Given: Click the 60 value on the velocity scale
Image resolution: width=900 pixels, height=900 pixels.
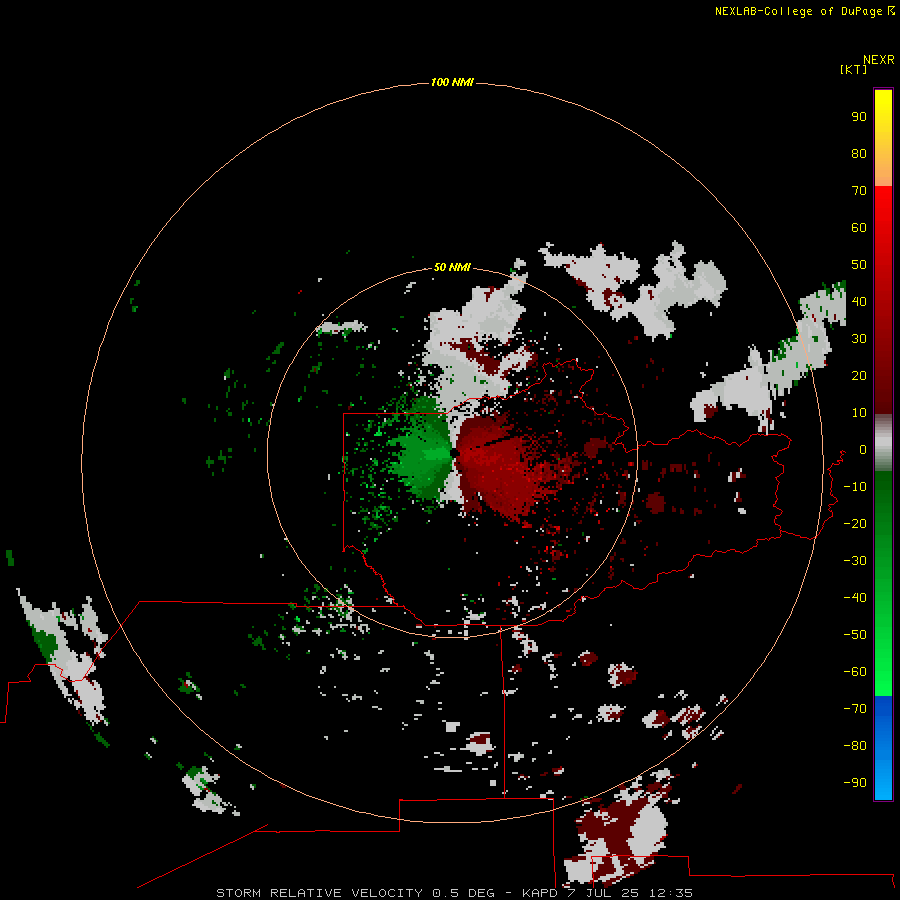Looking at the screenshot, I should pos(859,227).
